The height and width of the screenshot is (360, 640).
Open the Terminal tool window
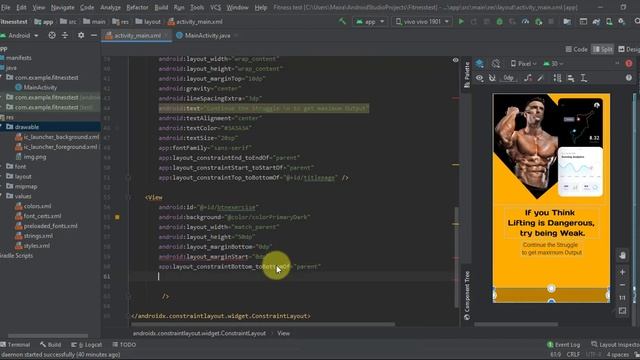point(16,345)
